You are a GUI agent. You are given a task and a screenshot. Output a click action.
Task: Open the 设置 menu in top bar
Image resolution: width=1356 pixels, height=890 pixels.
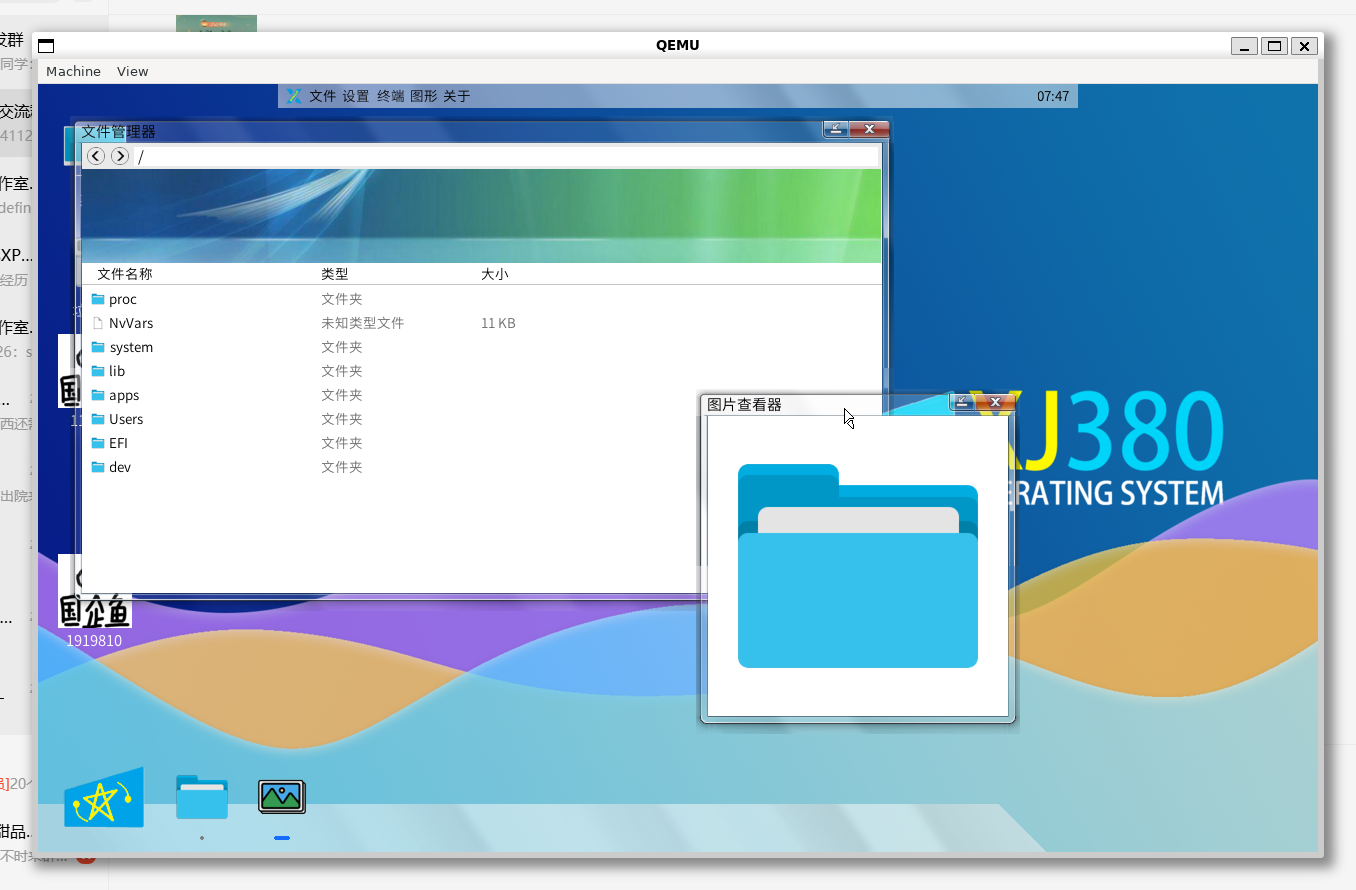coord(356,96)
